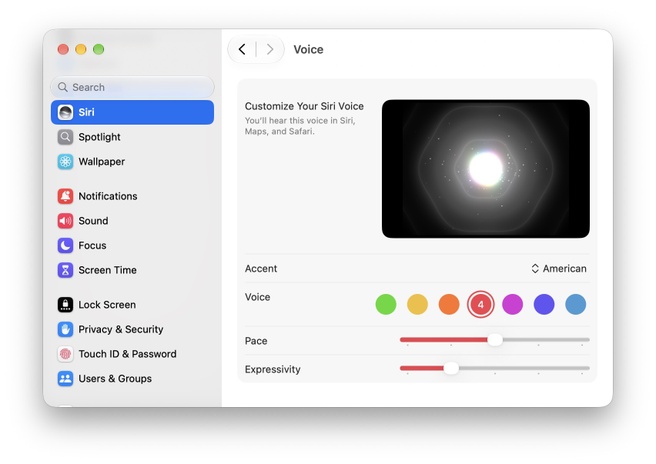Click the Touch ID fingerprint icon
This screenshot has width=656, height=464.
click(65, 354)
